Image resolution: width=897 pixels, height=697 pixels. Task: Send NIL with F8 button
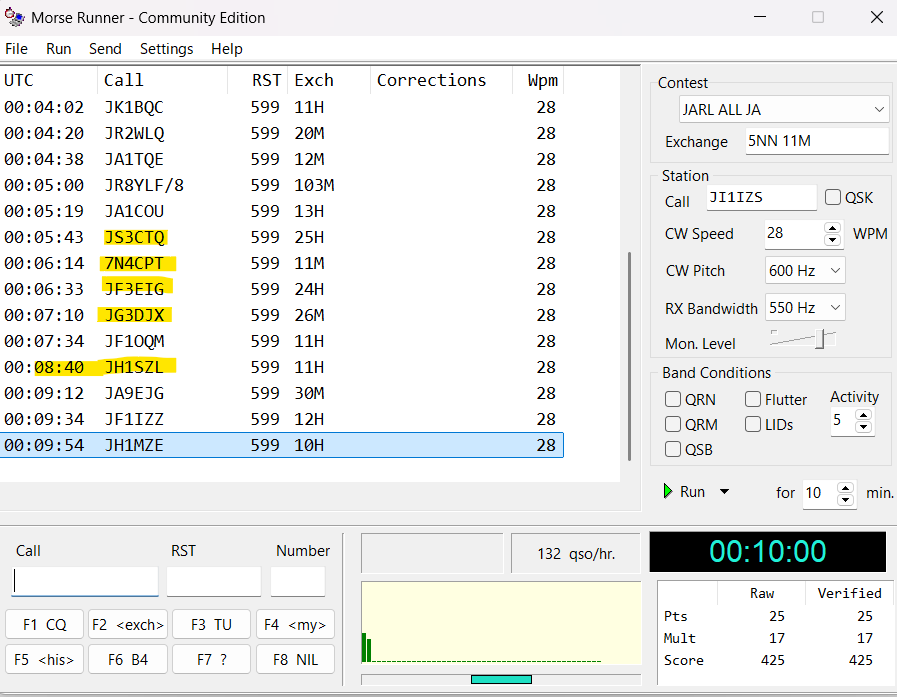pos(295,659)
